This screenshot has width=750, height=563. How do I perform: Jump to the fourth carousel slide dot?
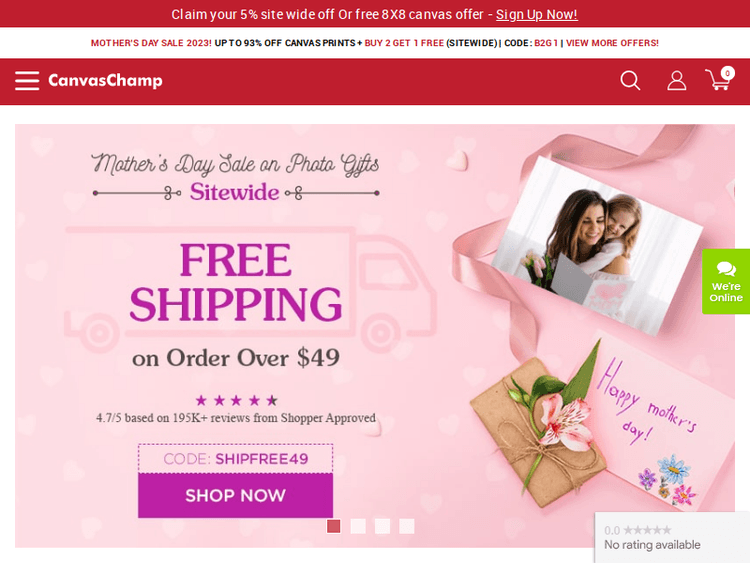pos(407,526)
